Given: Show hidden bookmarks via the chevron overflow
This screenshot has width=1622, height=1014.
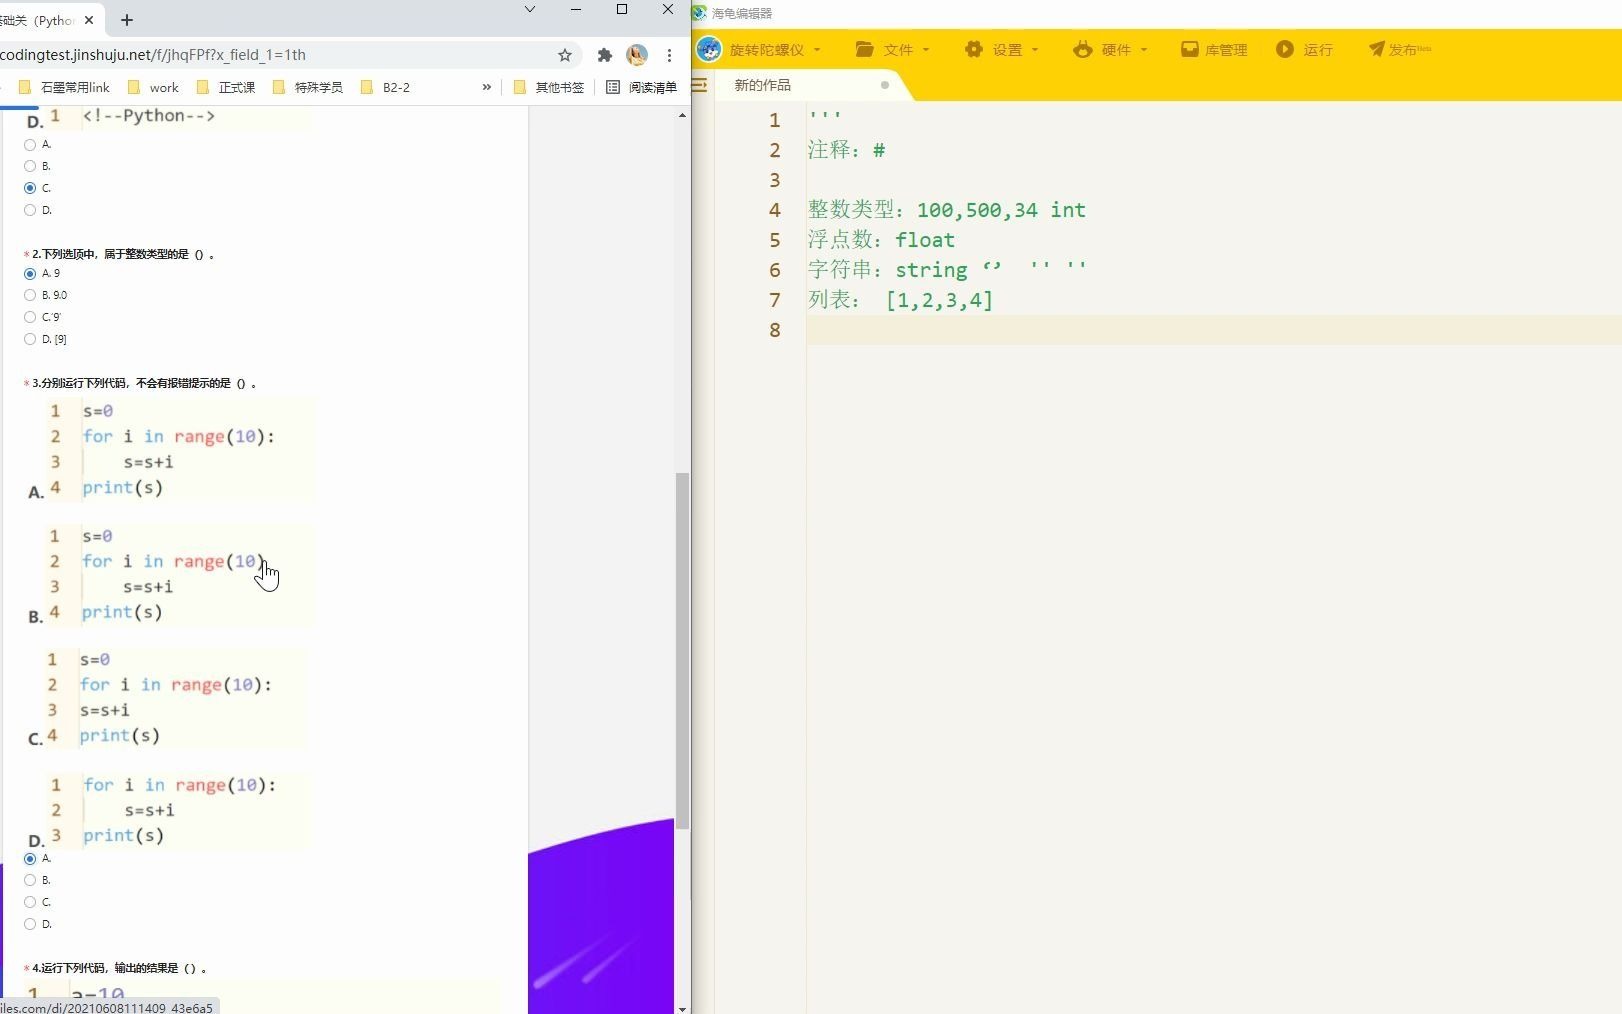Looking at the screenshot, I should coord(486,87).
